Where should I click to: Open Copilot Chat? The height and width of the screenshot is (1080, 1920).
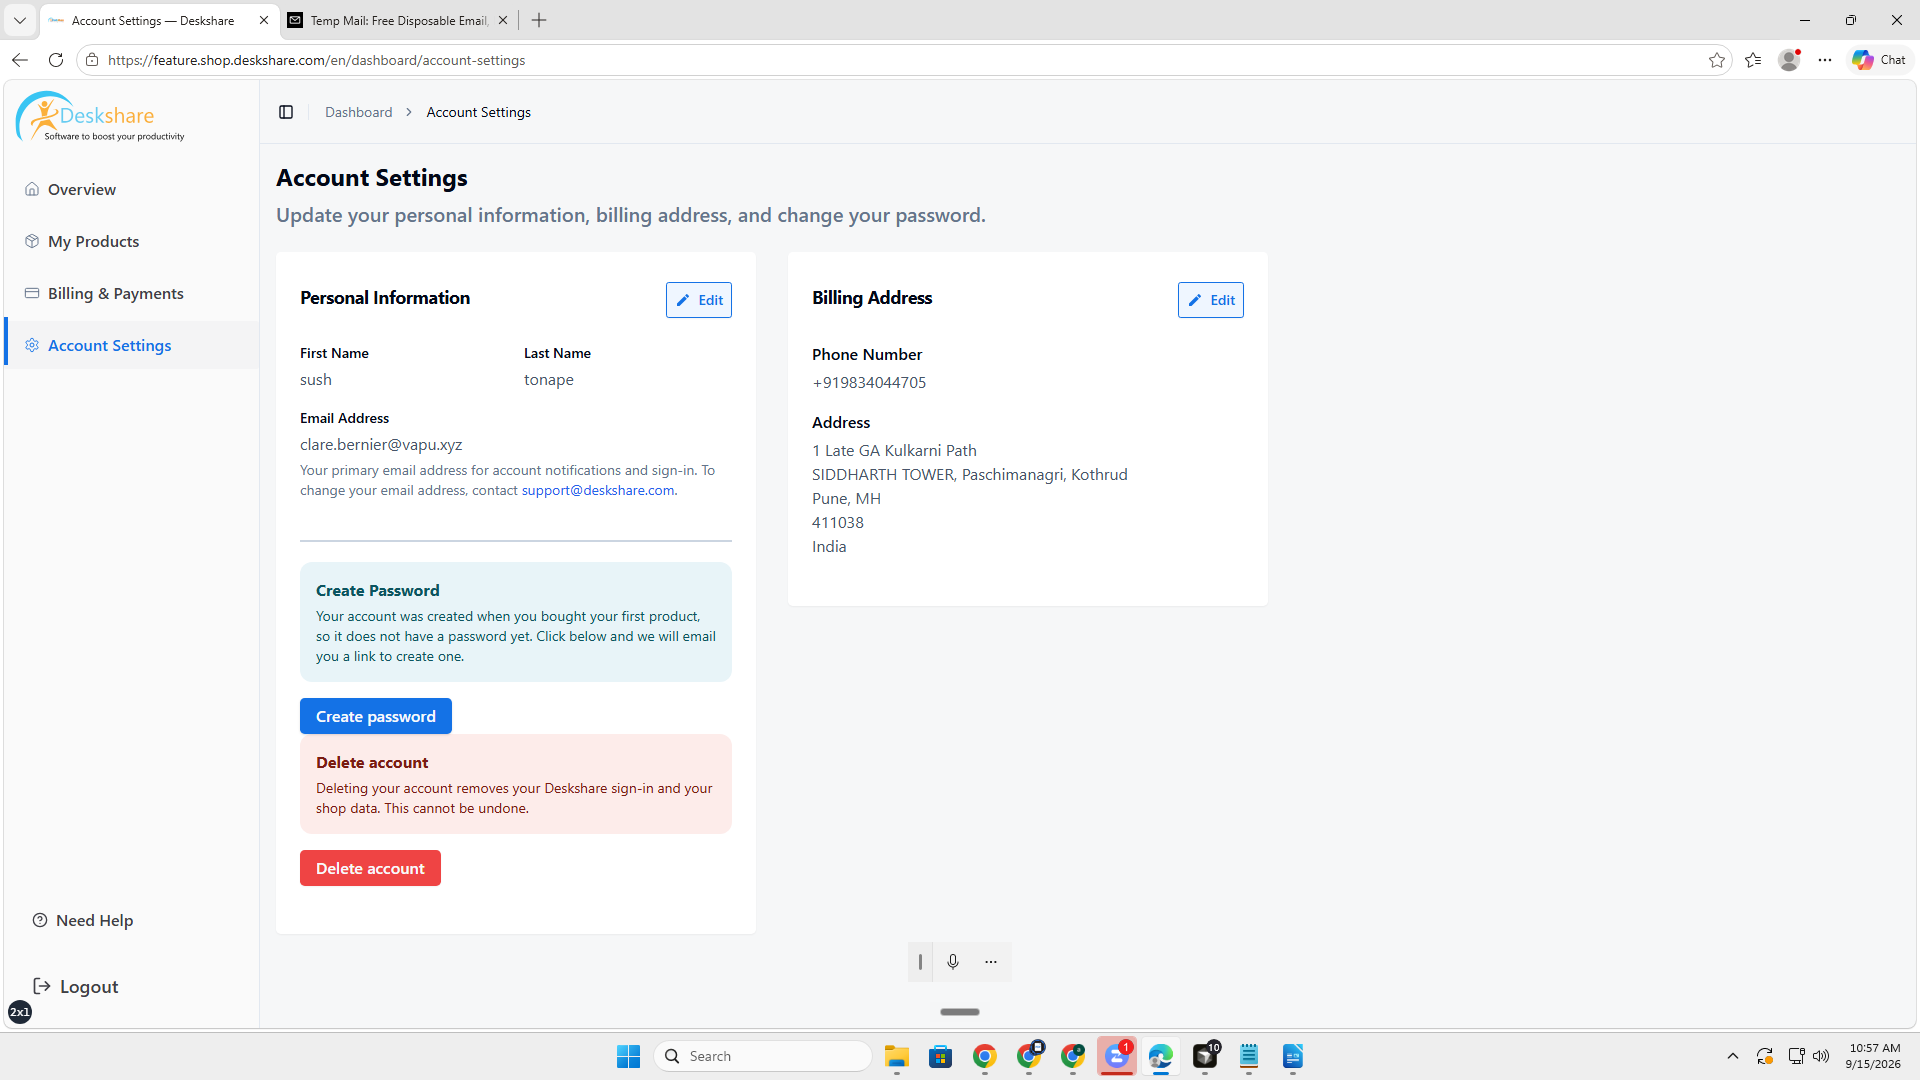click(1879, 60)
